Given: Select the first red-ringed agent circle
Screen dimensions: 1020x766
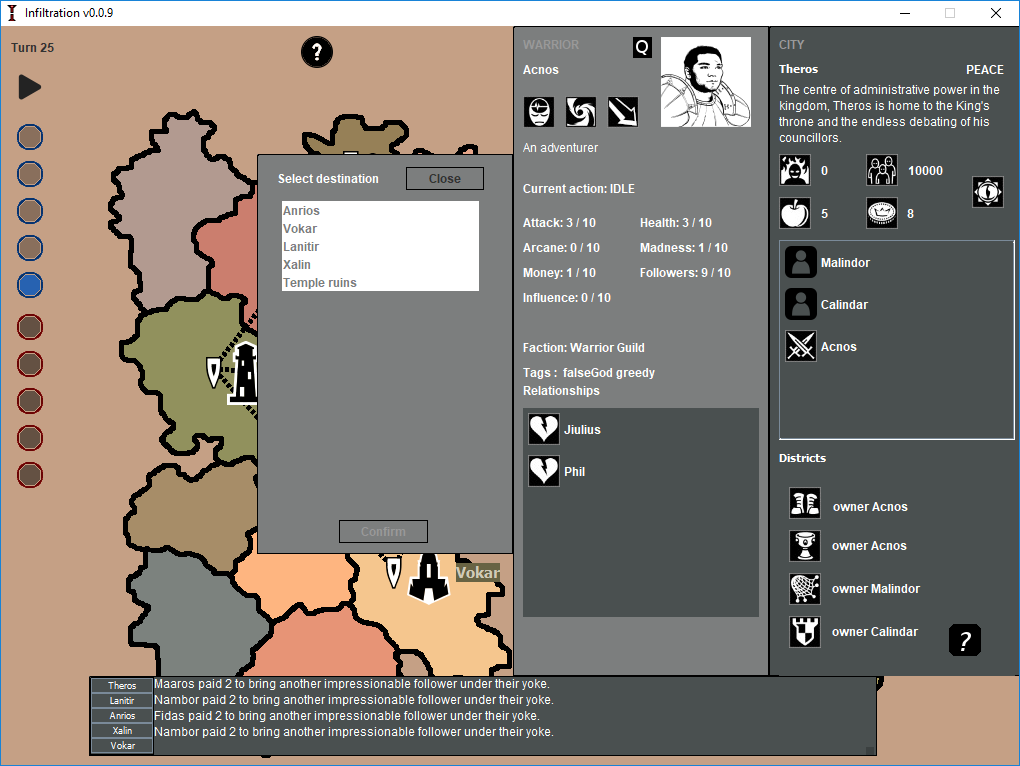Looking at the screenshot, I should [30, 327].
